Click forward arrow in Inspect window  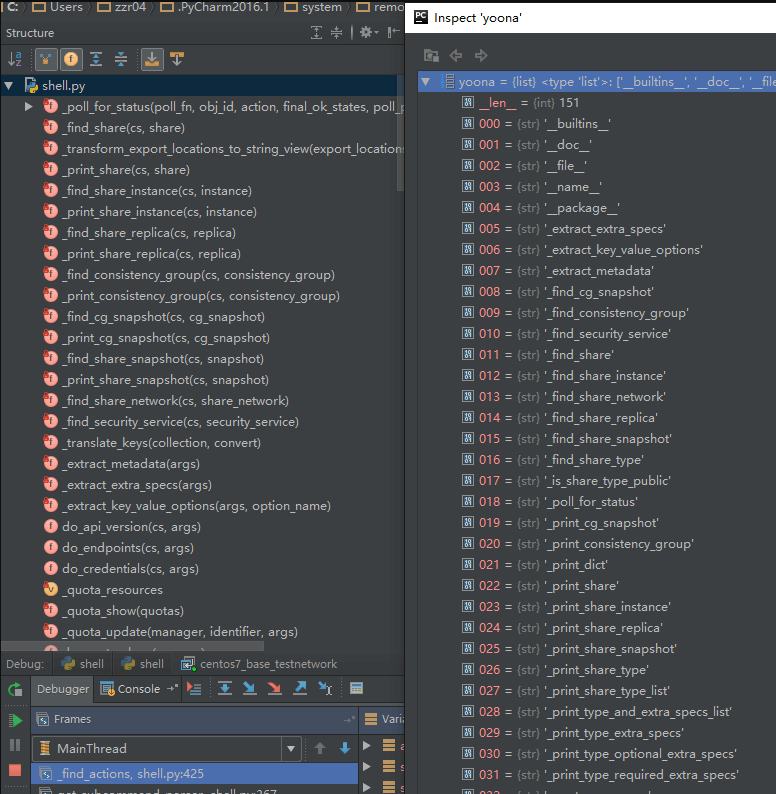[481, 55]
